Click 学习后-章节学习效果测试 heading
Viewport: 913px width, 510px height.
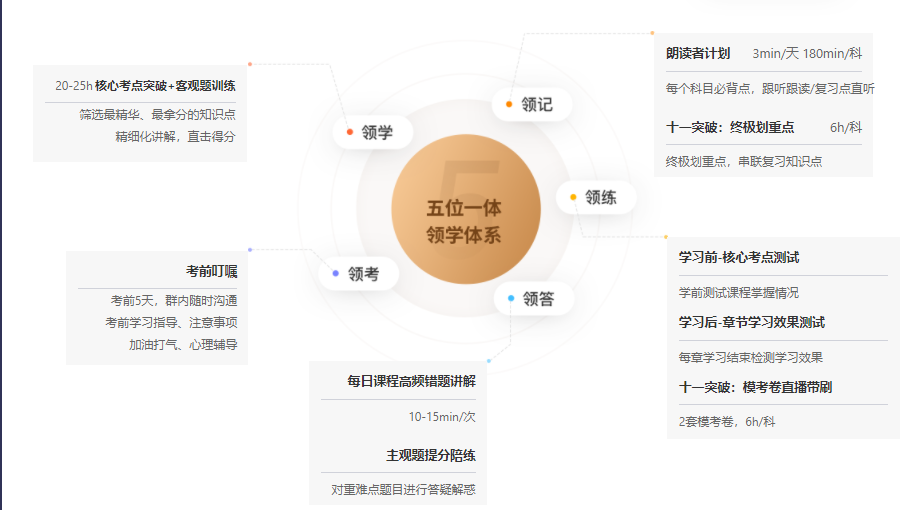[x=751, y=322]
